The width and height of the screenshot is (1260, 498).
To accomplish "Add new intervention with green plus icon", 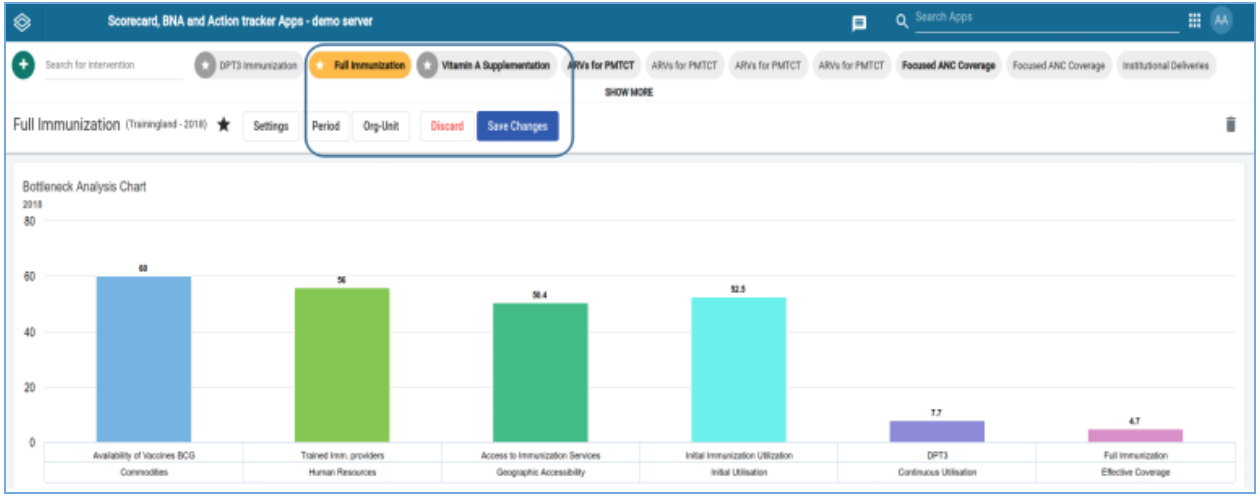I will [x=24, y=65].
